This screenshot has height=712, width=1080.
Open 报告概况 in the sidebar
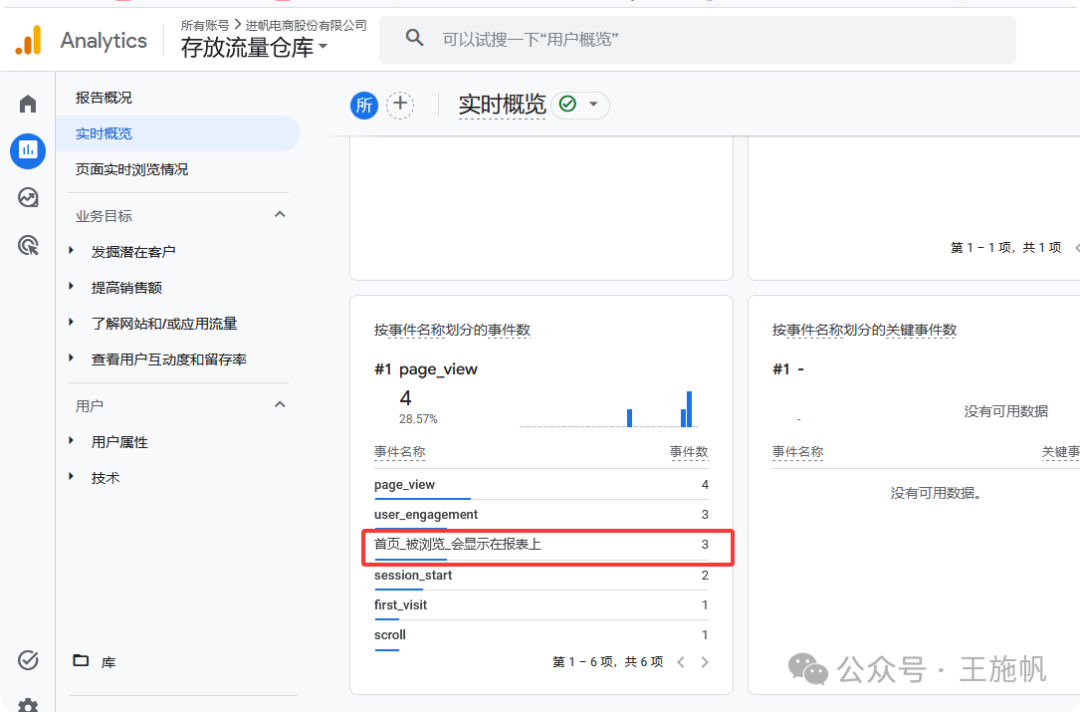(x=103, y=98)
